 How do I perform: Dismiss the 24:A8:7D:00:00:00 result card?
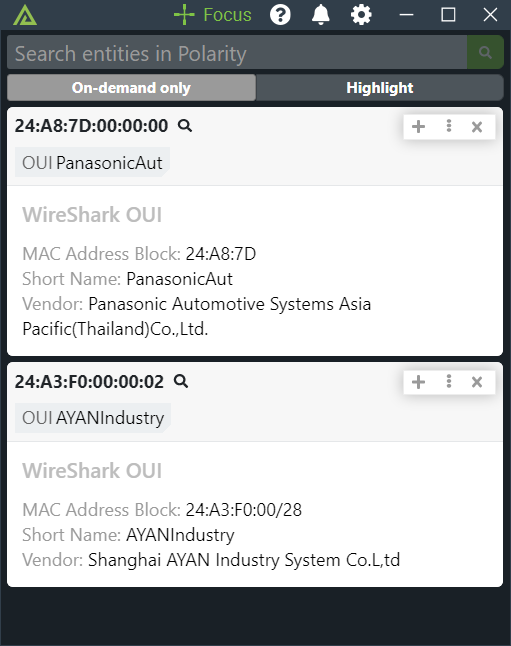(x=477, y=127)
